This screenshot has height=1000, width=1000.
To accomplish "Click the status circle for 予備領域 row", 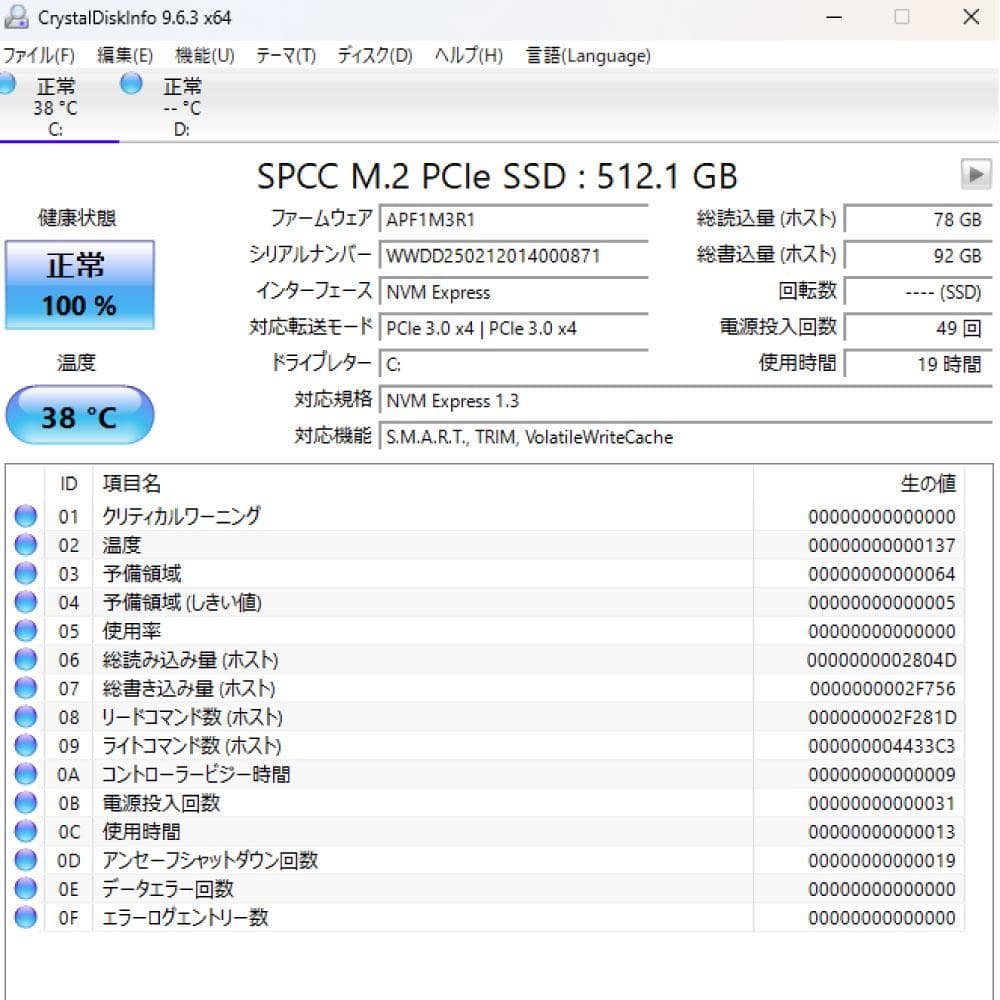I will pos(25,573).
